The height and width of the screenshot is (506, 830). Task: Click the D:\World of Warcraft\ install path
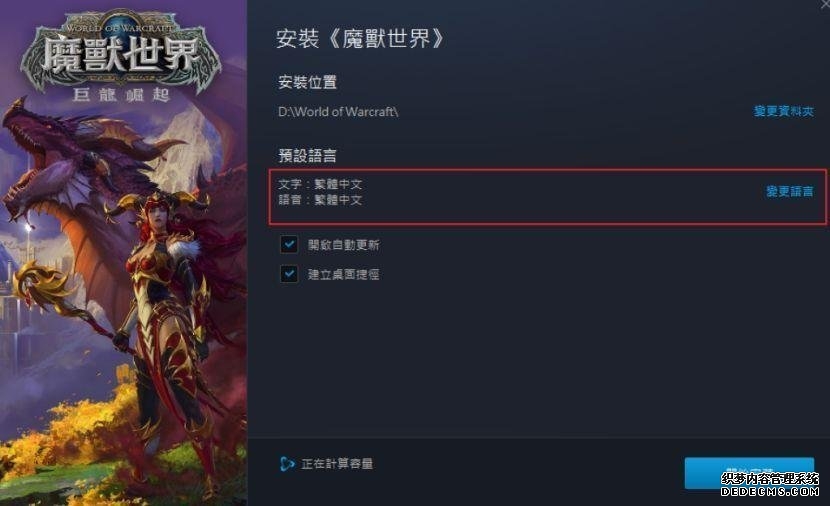pyautogui.click(x=338, y=112)
